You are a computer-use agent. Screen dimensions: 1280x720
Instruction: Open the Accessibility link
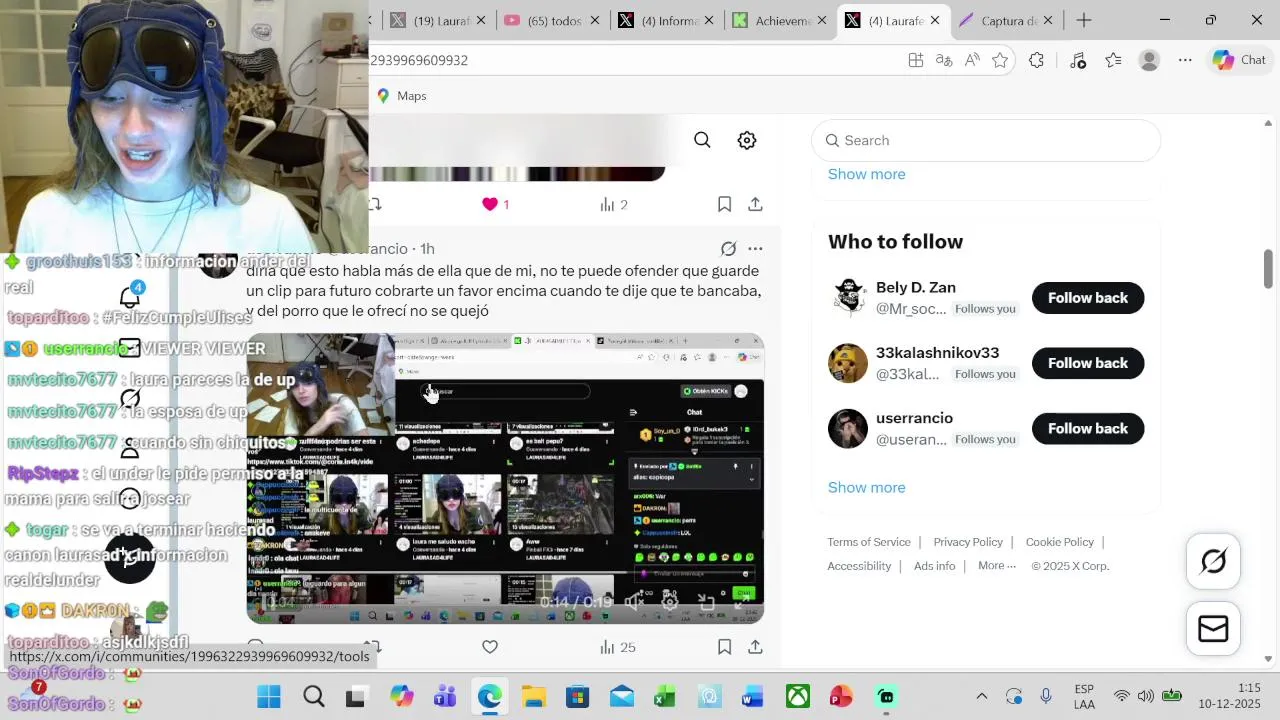click(x=859, y=566)
